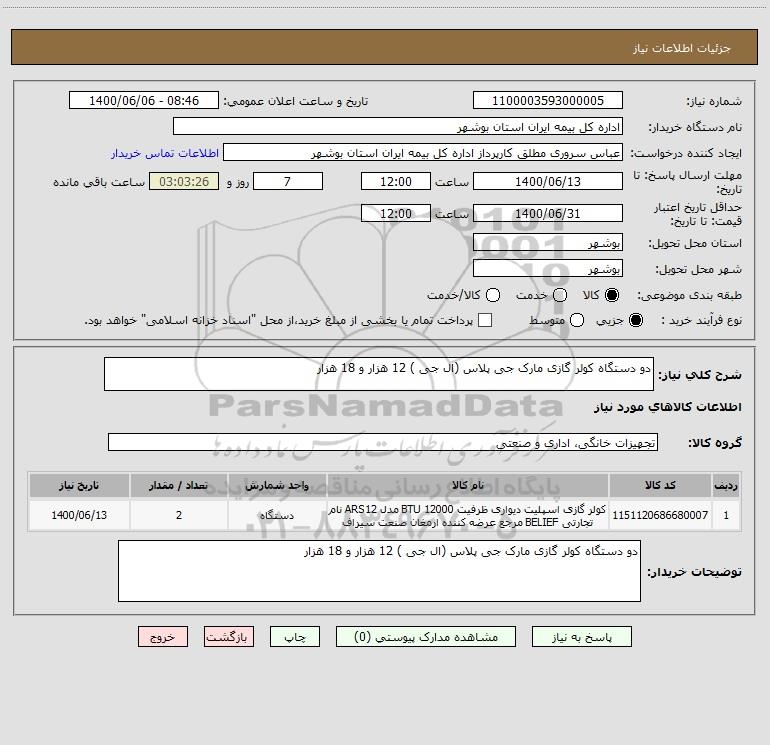
Task: Click the واحد شمارش column header
Action: [277, 486]
